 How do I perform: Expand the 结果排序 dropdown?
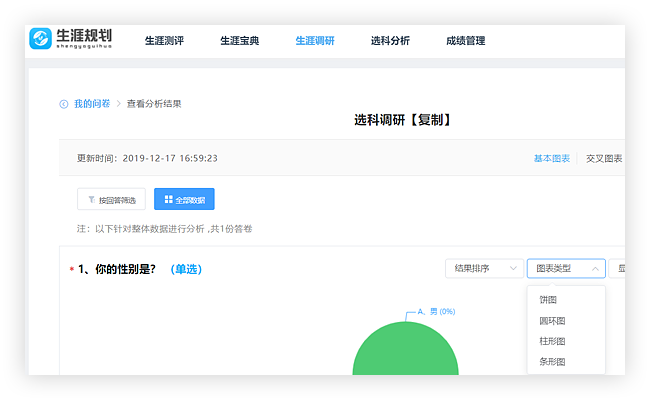[x=484, y=268]
